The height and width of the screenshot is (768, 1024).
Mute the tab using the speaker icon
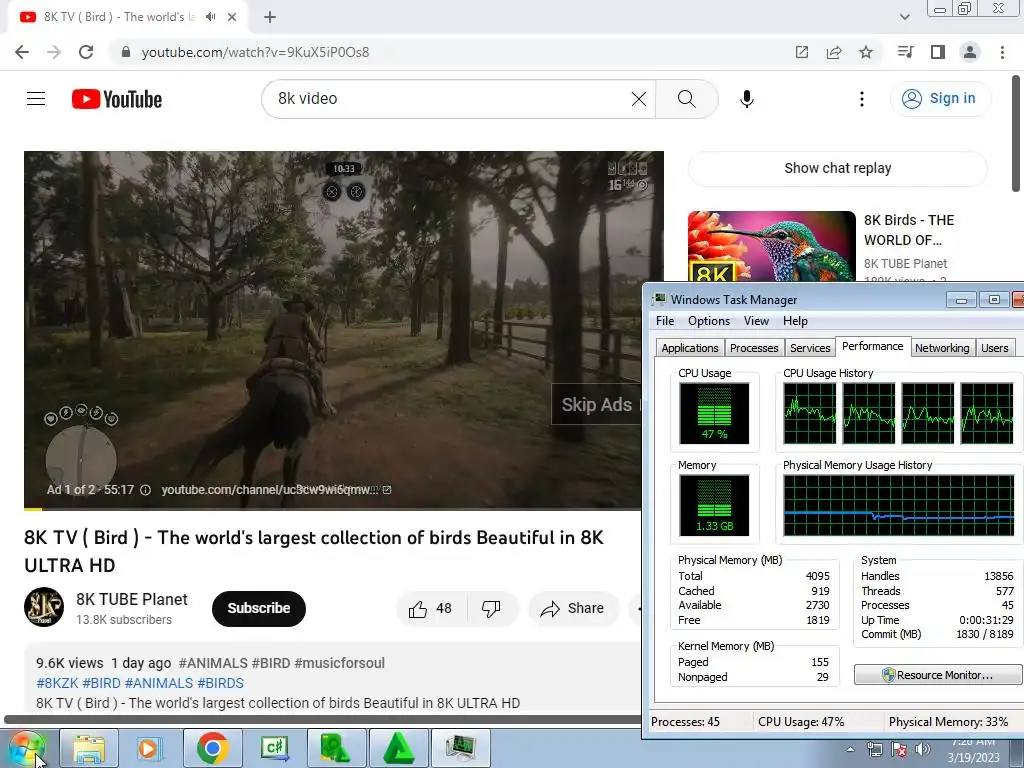(210, 17)
